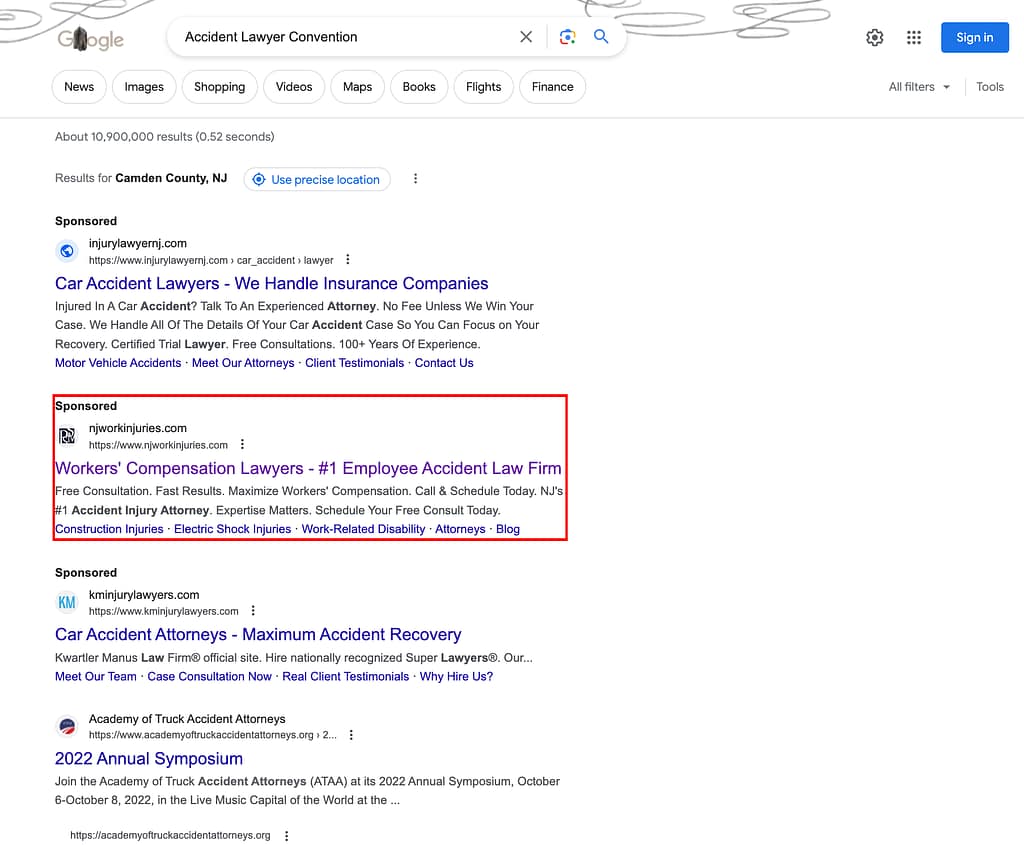Click the Google logo
The width and height of the screenshot is (1024, 845).
click(90, 39)
